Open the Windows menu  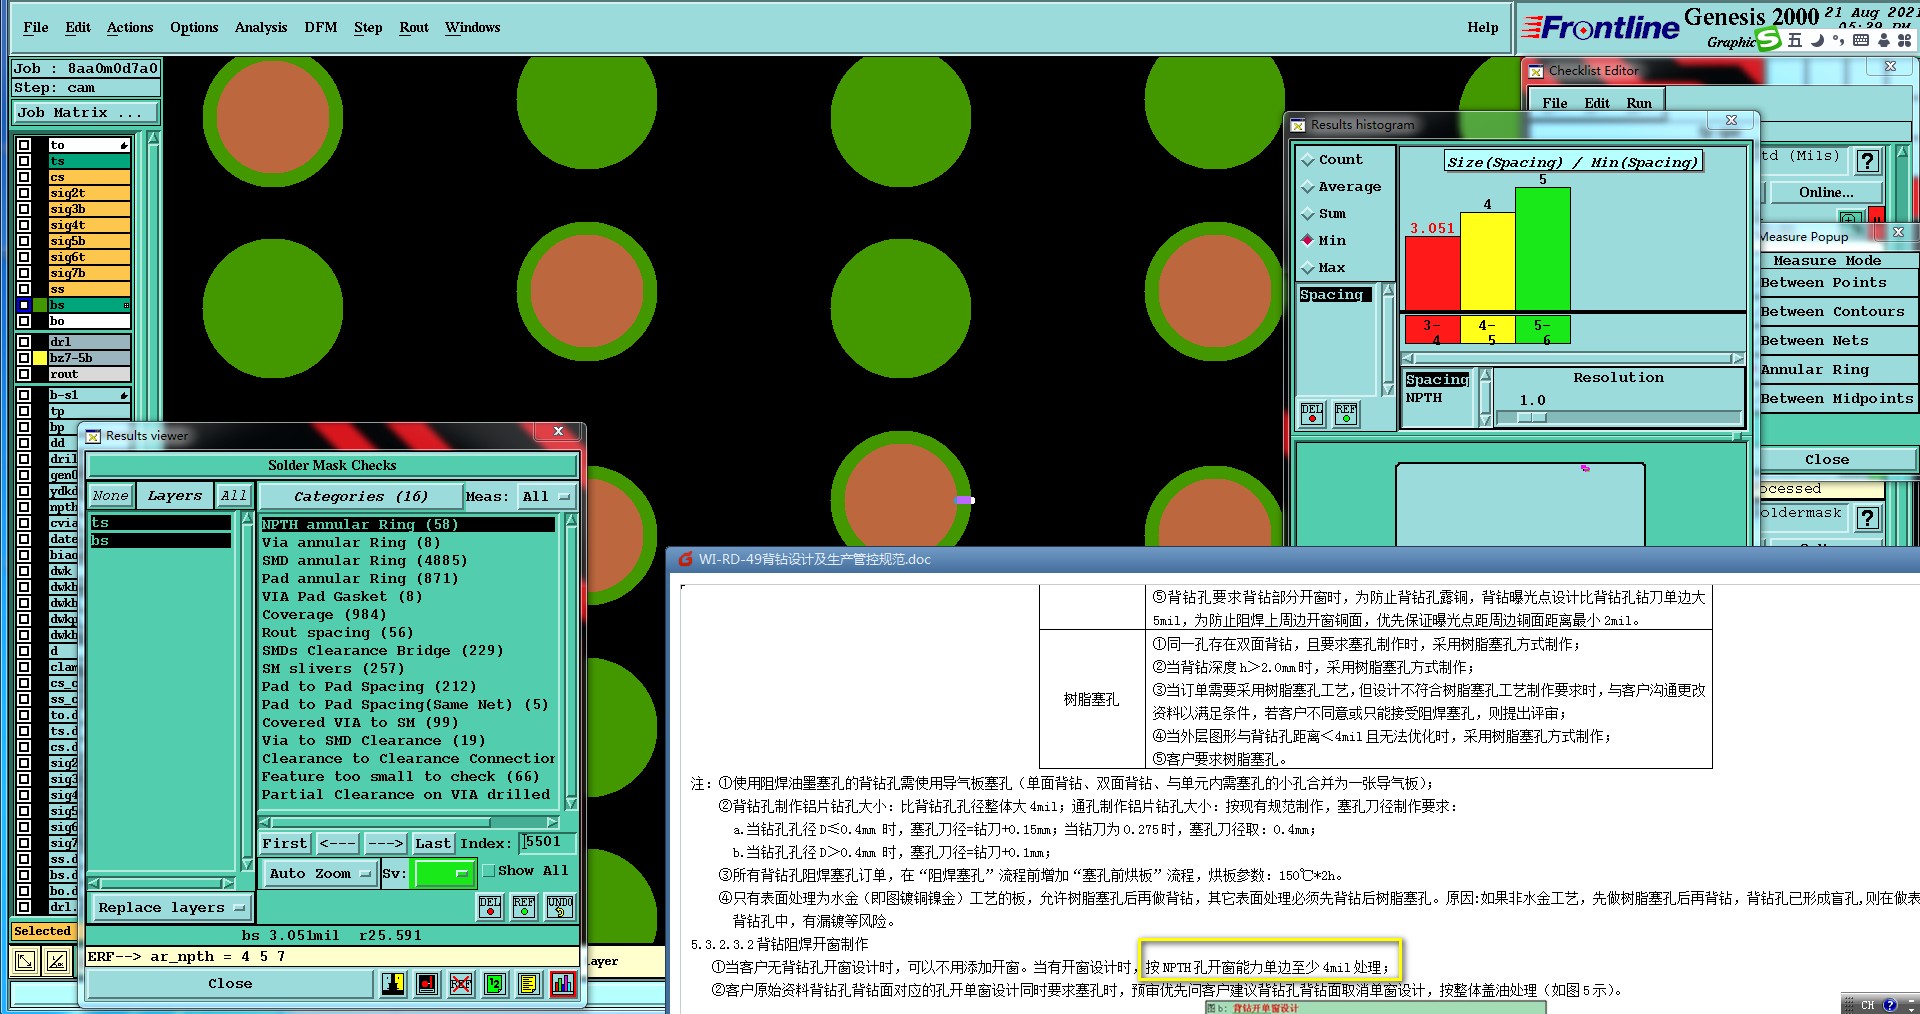[x=473, y=28]
